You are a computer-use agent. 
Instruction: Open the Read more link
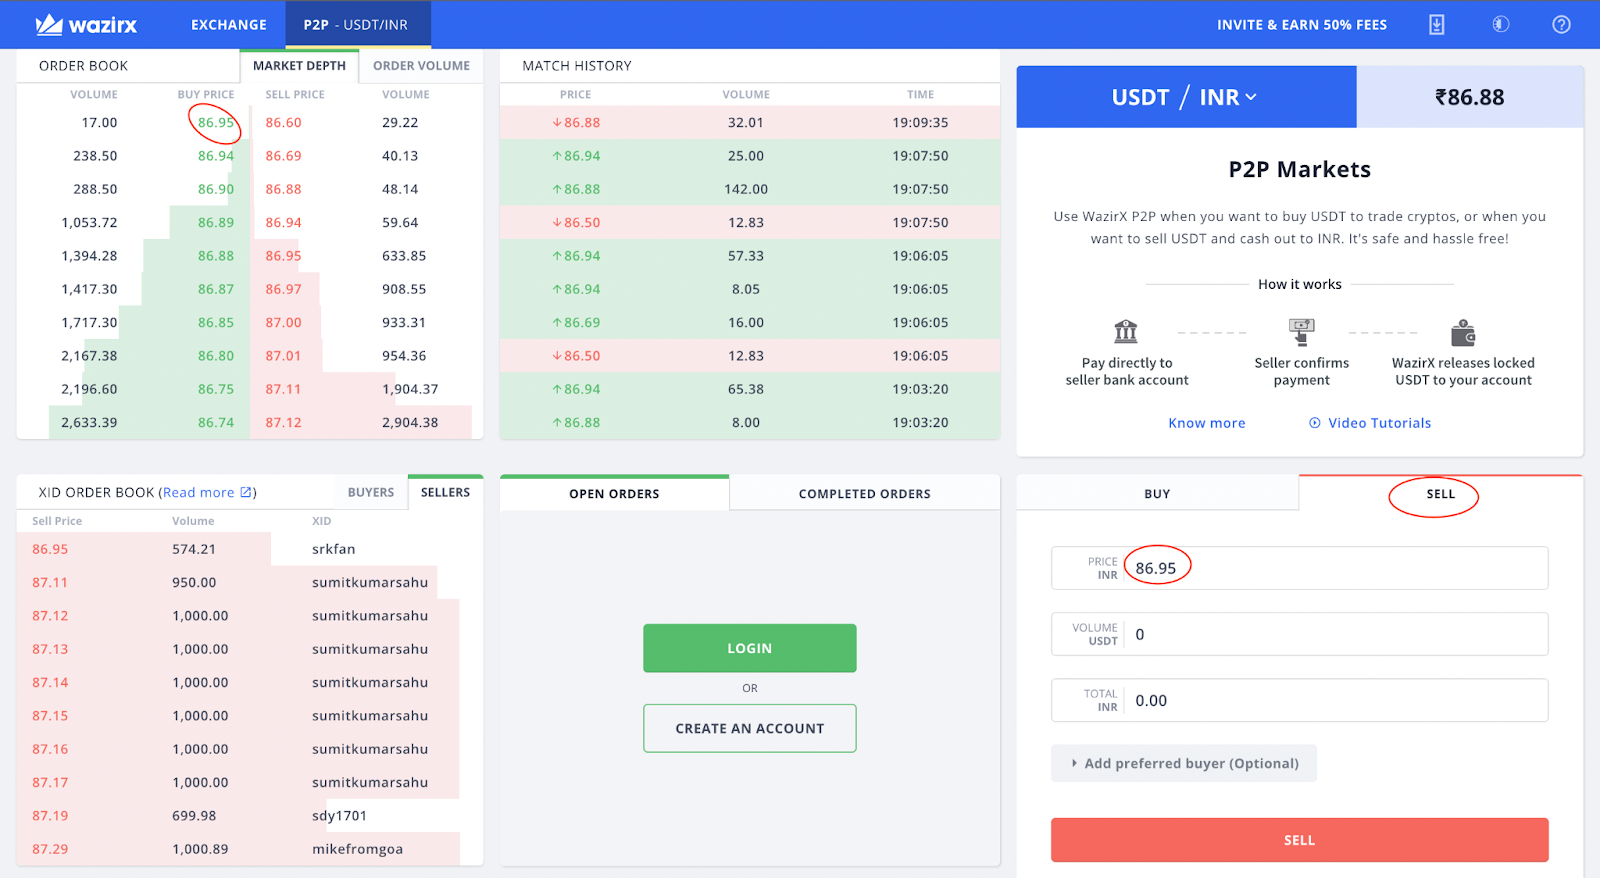198,492
